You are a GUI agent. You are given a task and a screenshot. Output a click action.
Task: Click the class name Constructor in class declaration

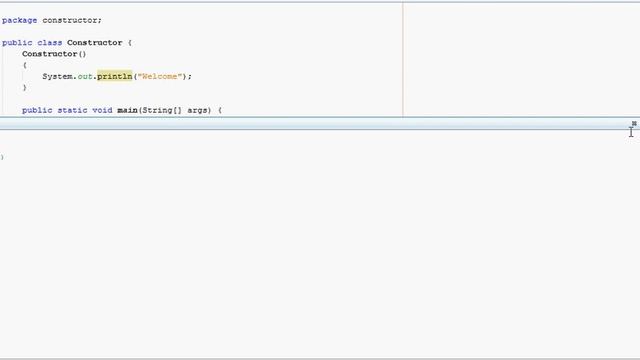click(x=95, y=42)
